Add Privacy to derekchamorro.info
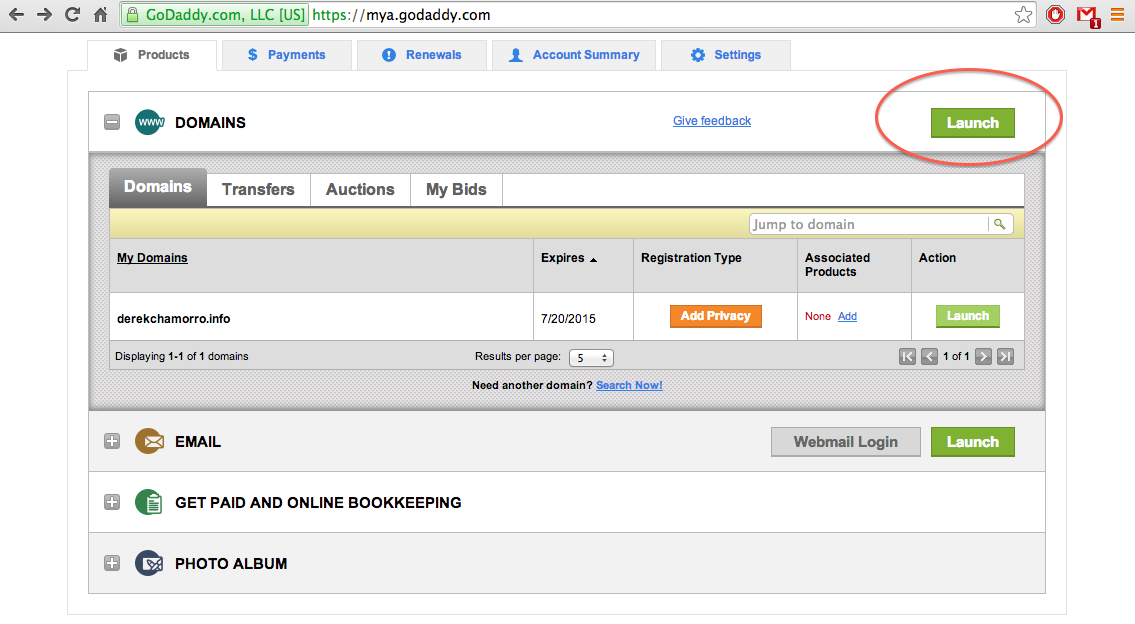 click(x=716, y=316)
